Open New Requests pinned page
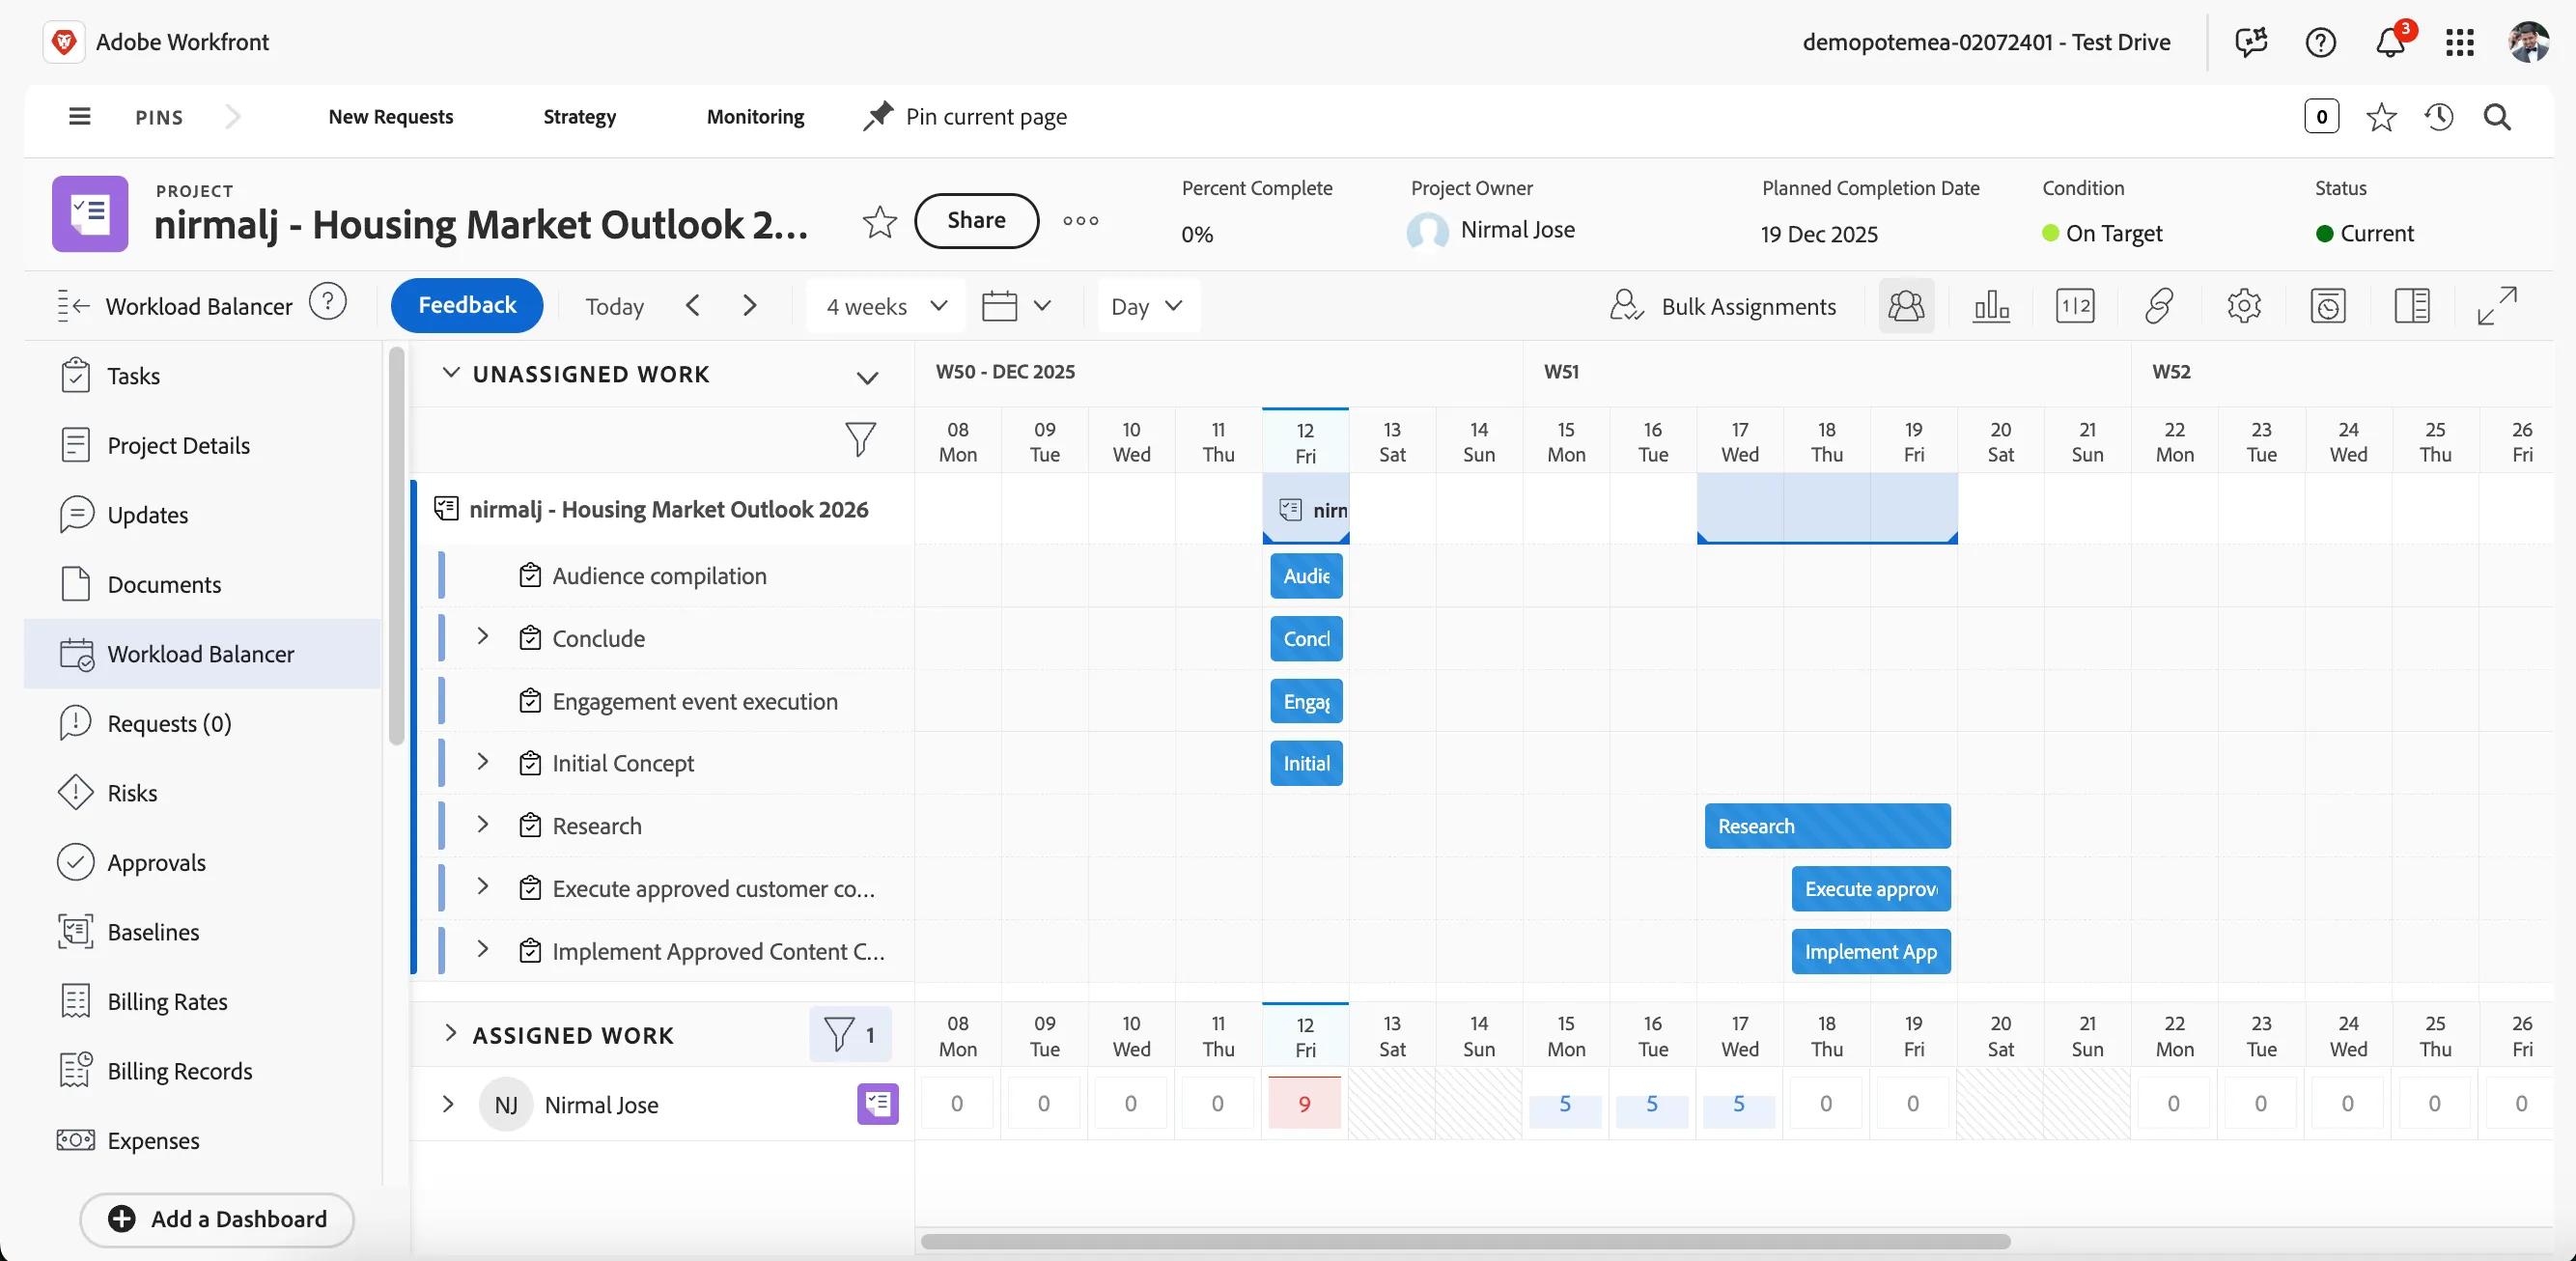The height and width of the screenshot is (1261, 2576). (390, 116)
